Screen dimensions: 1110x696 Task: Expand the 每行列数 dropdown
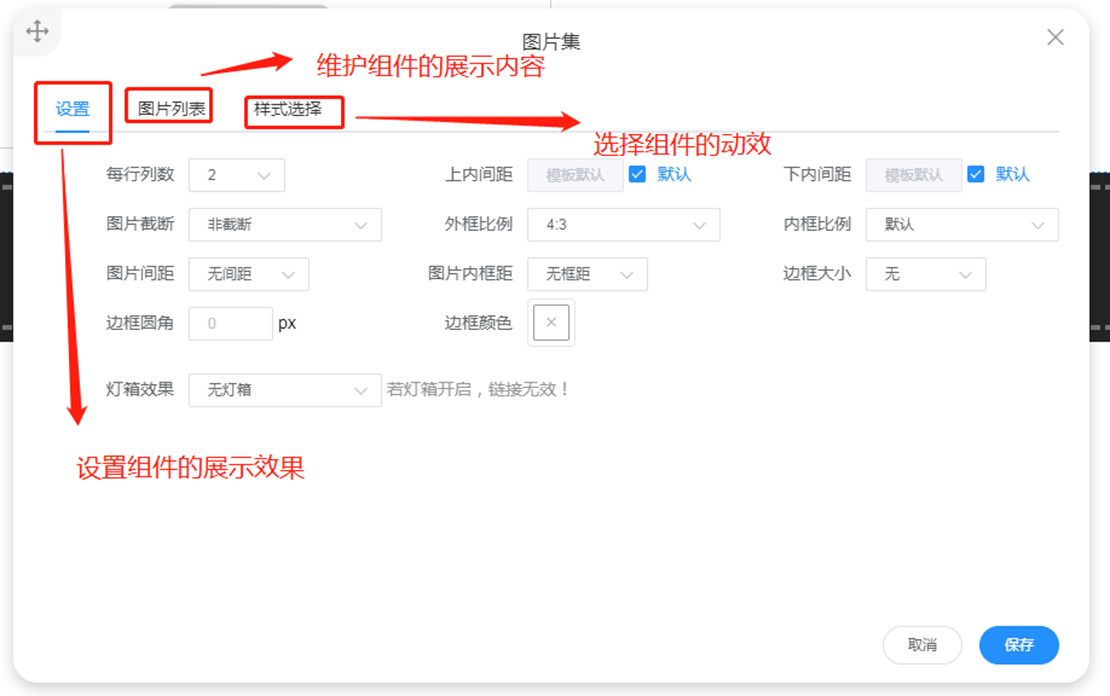pos(237,175)
